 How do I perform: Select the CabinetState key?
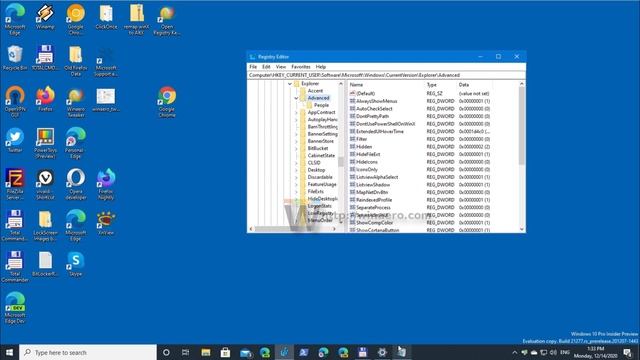[x=321, y=156]
